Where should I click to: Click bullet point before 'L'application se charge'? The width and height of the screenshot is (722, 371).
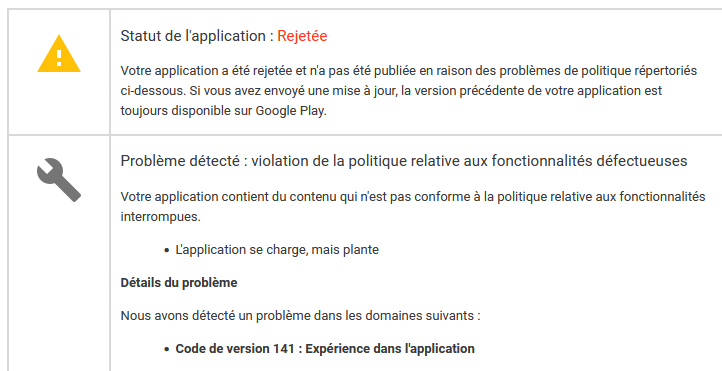tap(167, 251)
